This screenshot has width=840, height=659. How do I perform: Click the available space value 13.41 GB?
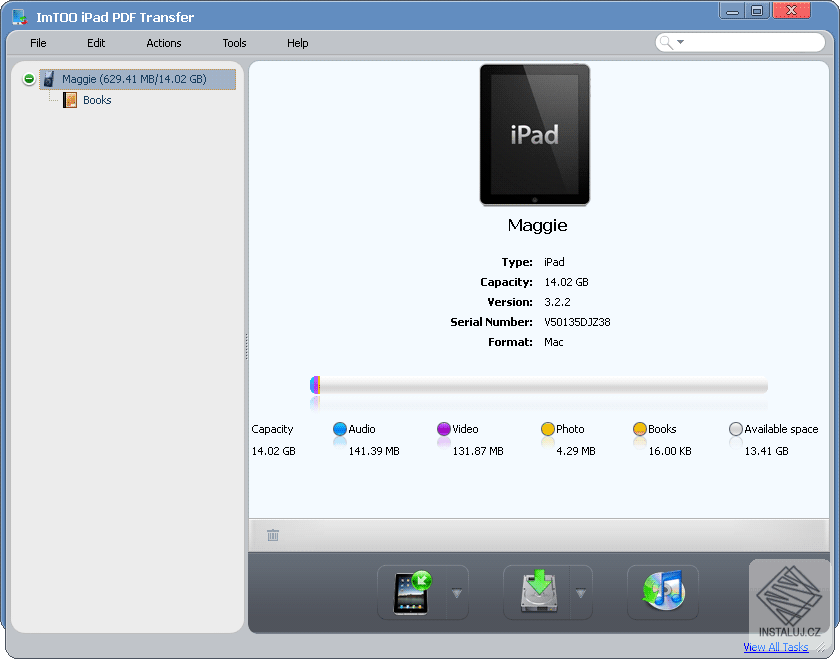(766, 451)
